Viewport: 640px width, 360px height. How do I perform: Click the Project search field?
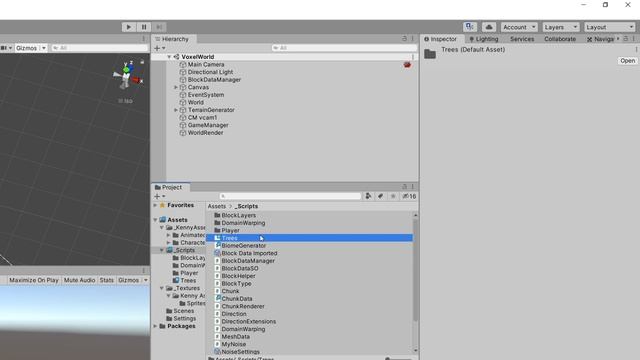click(x=290, y=196)
